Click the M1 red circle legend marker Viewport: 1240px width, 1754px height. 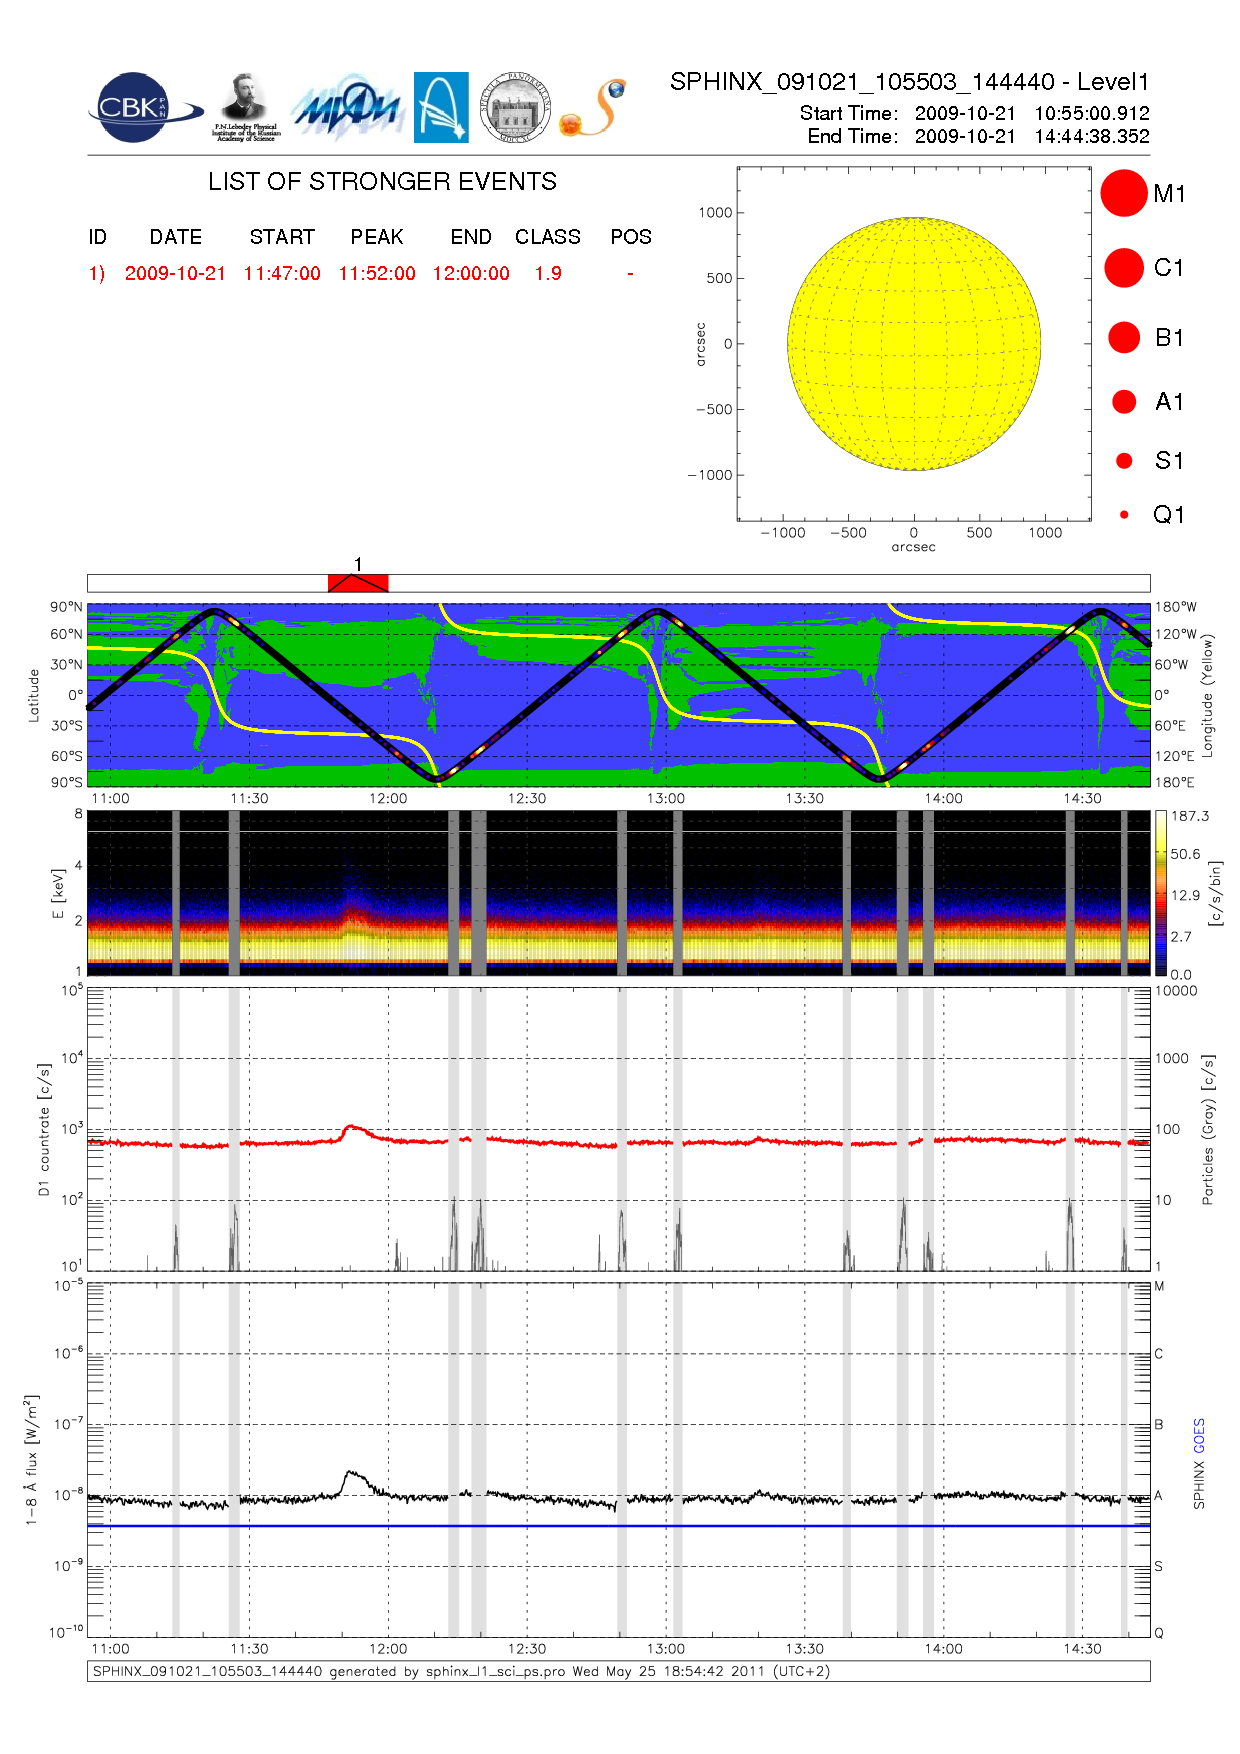(x=1123, y=193)
